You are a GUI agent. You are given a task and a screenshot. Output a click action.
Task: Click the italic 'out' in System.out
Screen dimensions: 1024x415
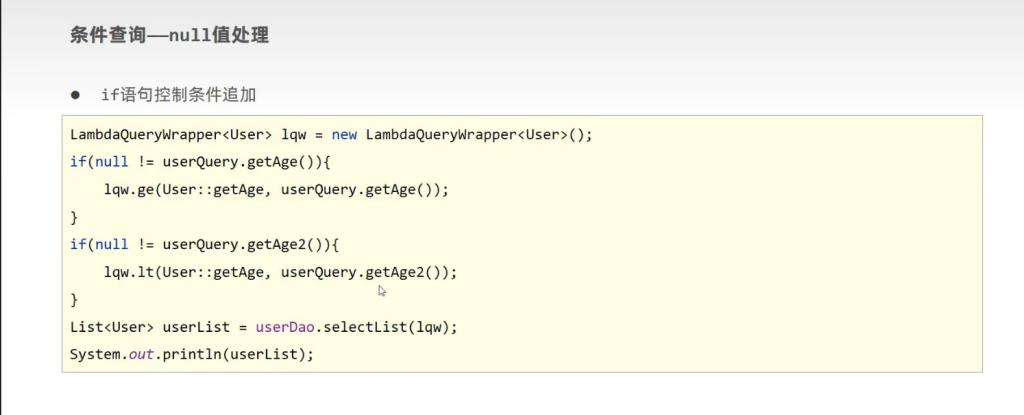pos(140,354)
